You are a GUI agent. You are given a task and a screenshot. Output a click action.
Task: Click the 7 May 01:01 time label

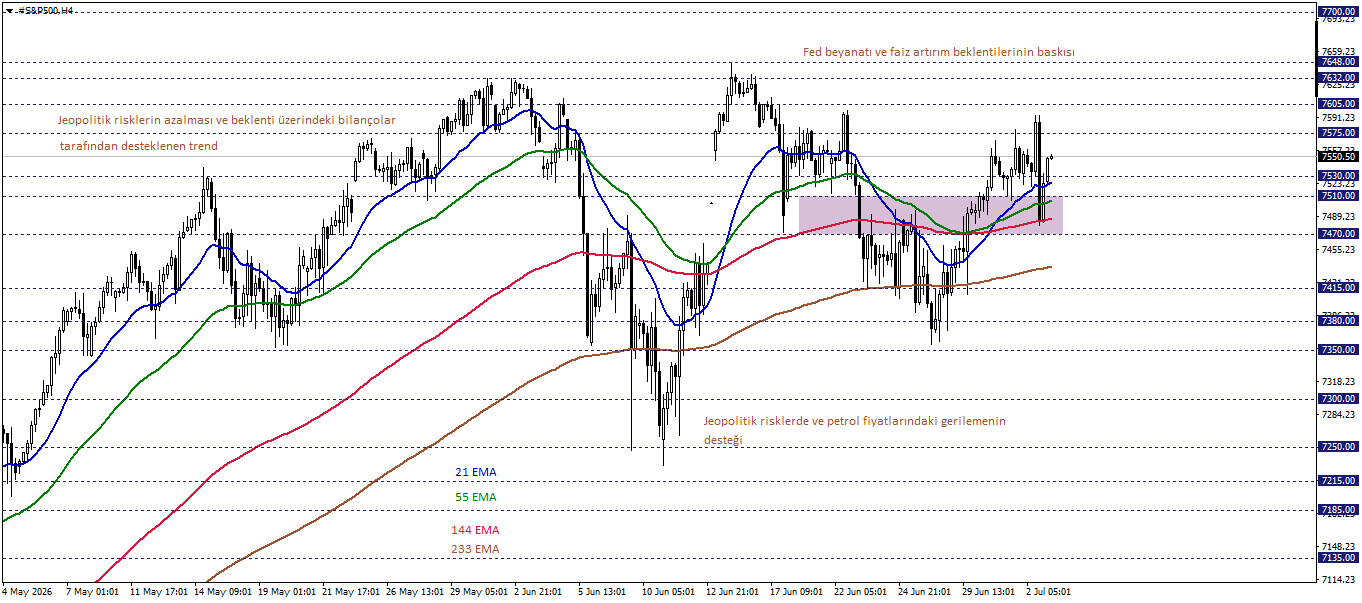coord(92,592)
